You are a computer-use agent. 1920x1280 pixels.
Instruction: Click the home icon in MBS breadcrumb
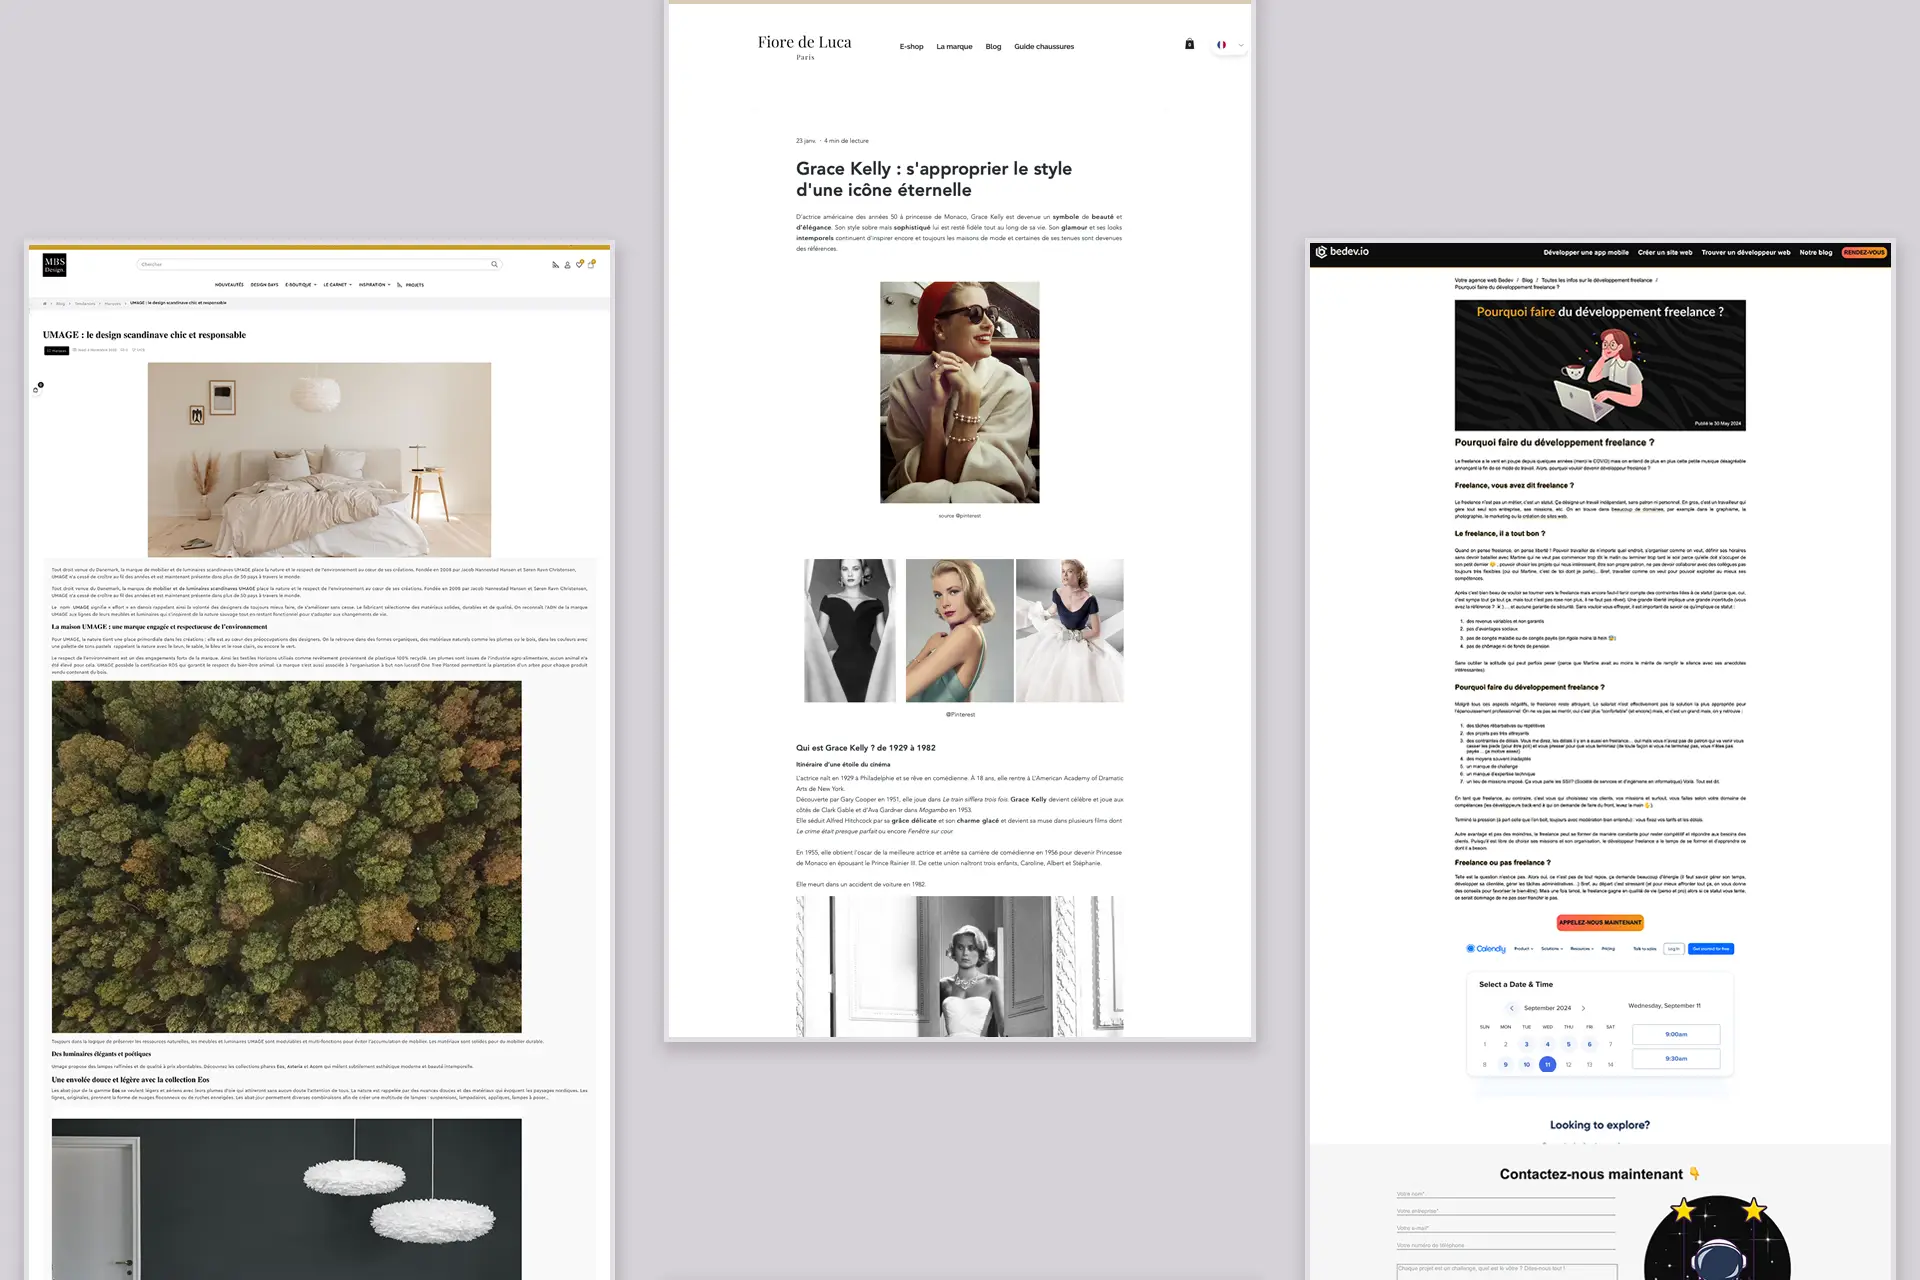45,303
